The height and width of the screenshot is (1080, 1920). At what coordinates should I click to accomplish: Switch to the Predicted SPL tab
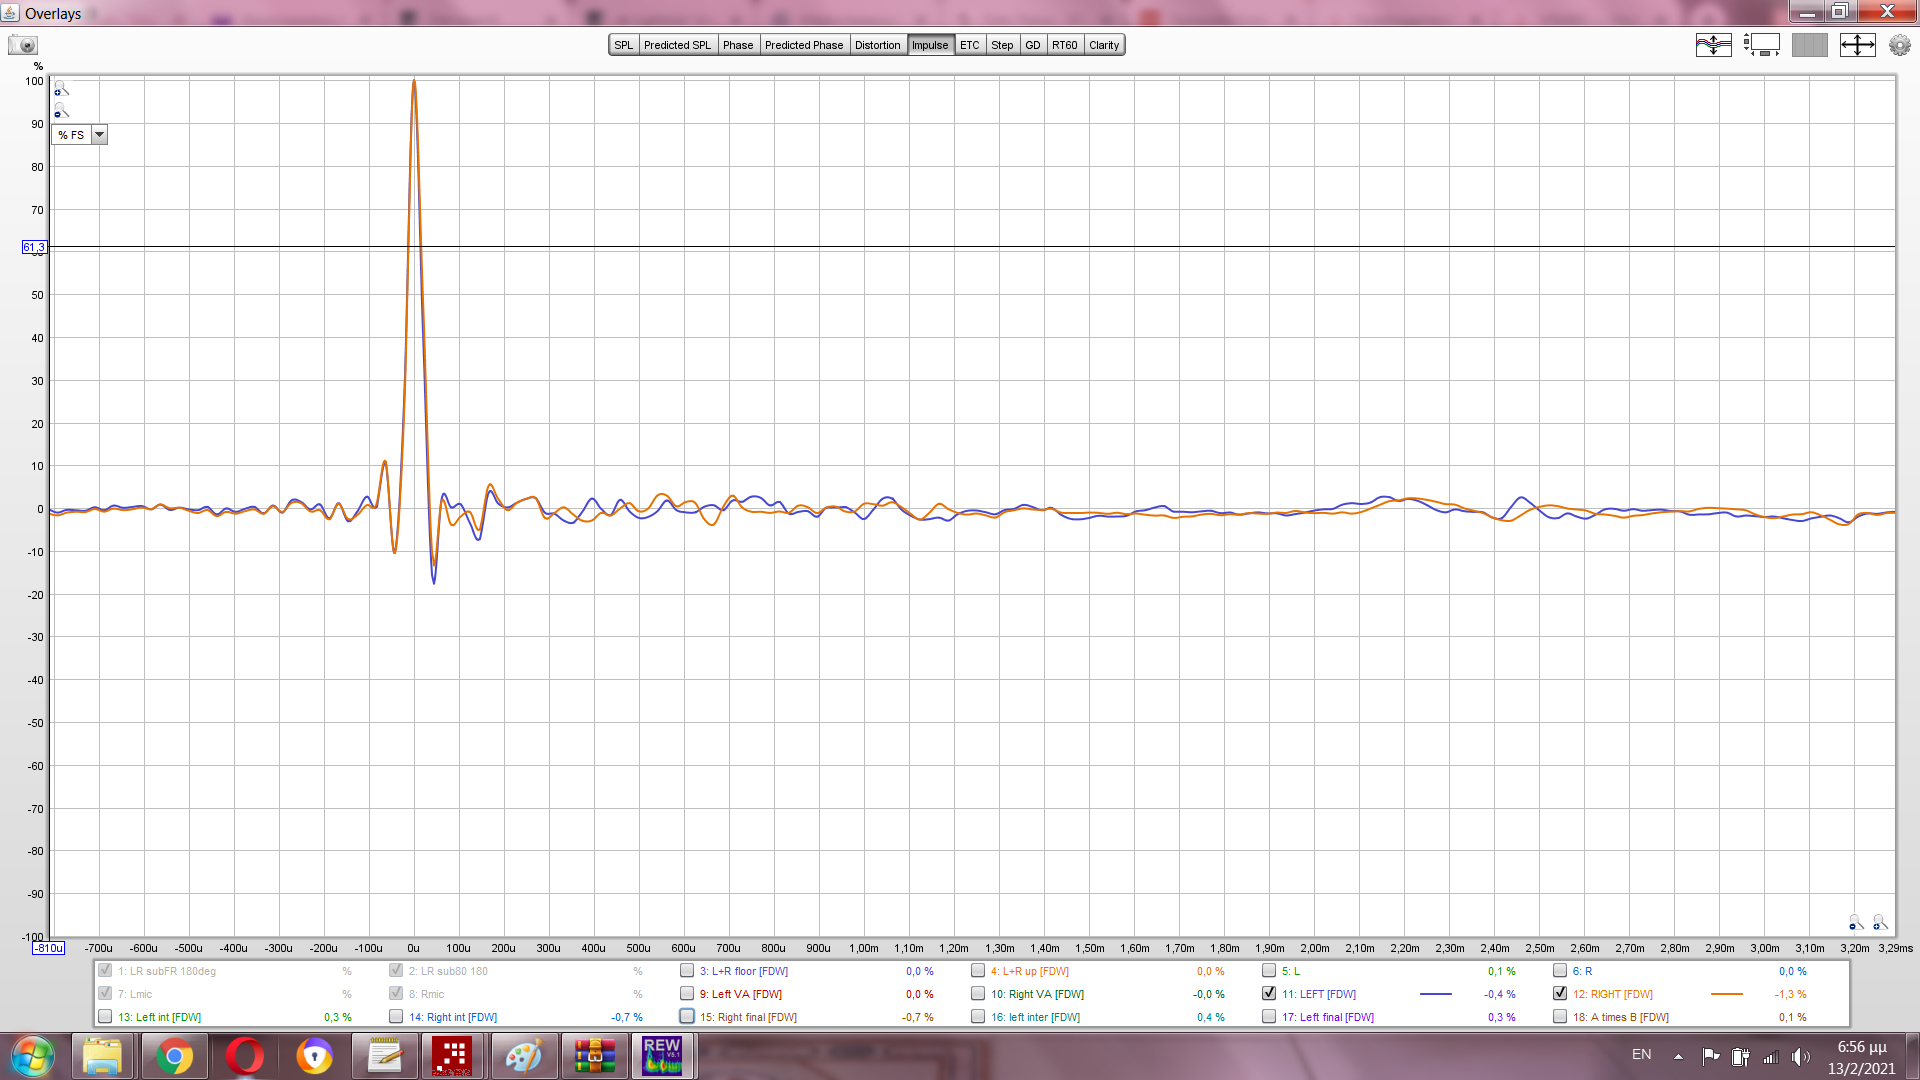coord(677,45)
